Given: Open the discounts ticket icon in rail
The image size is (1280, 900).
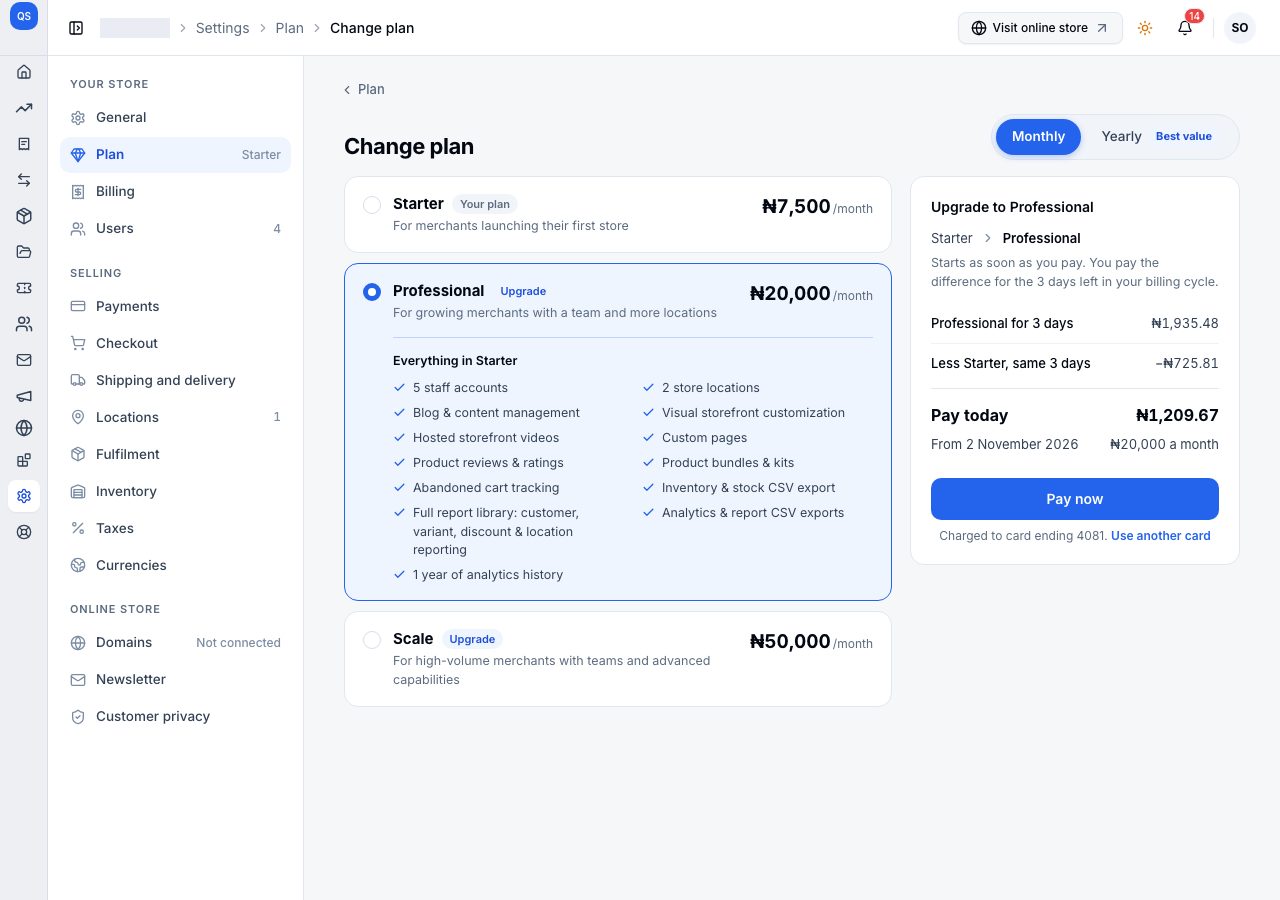Looking at the screenshot, I should click(x=24, y=288).
